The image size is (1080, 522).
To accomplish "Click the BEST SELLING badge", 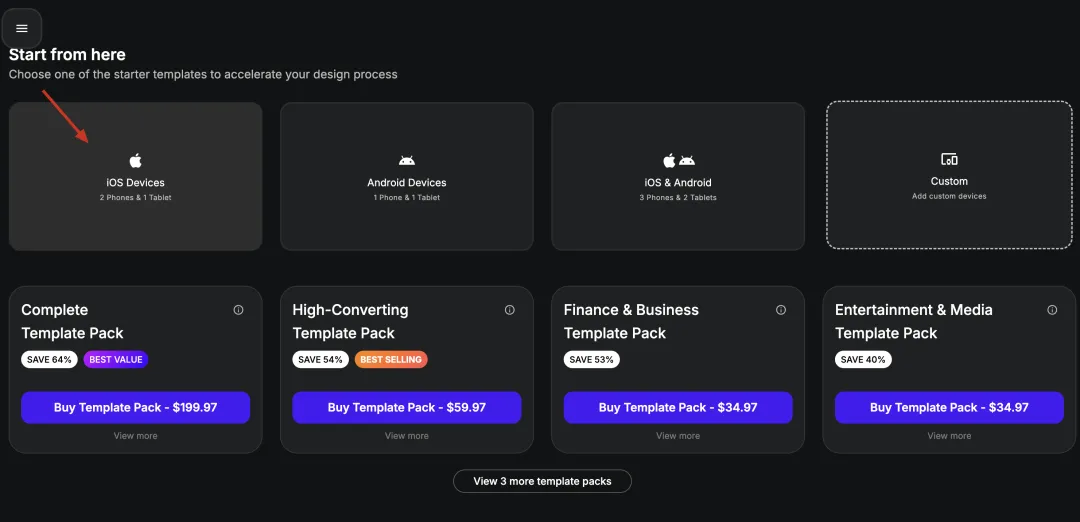I will pos(390,359).
